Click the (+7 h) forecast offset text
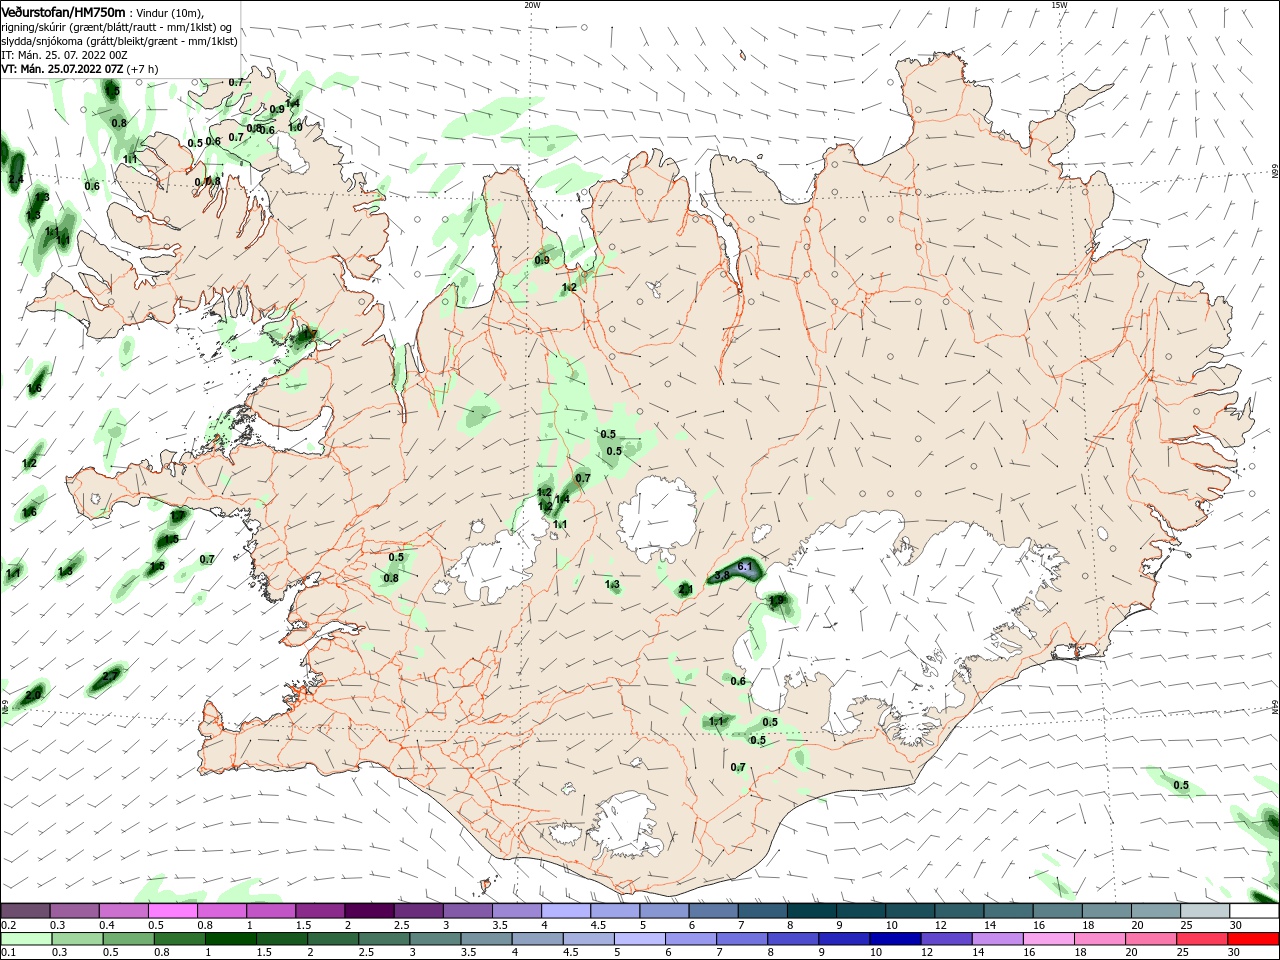 pos(143,69)
